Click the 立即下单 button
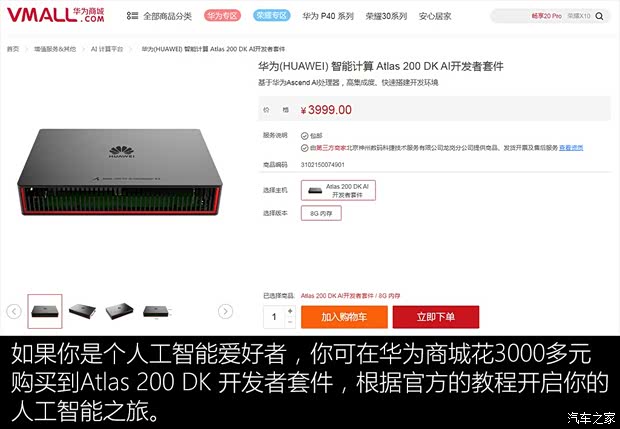The height and width of the screenshot is (429, 620). 436,317
